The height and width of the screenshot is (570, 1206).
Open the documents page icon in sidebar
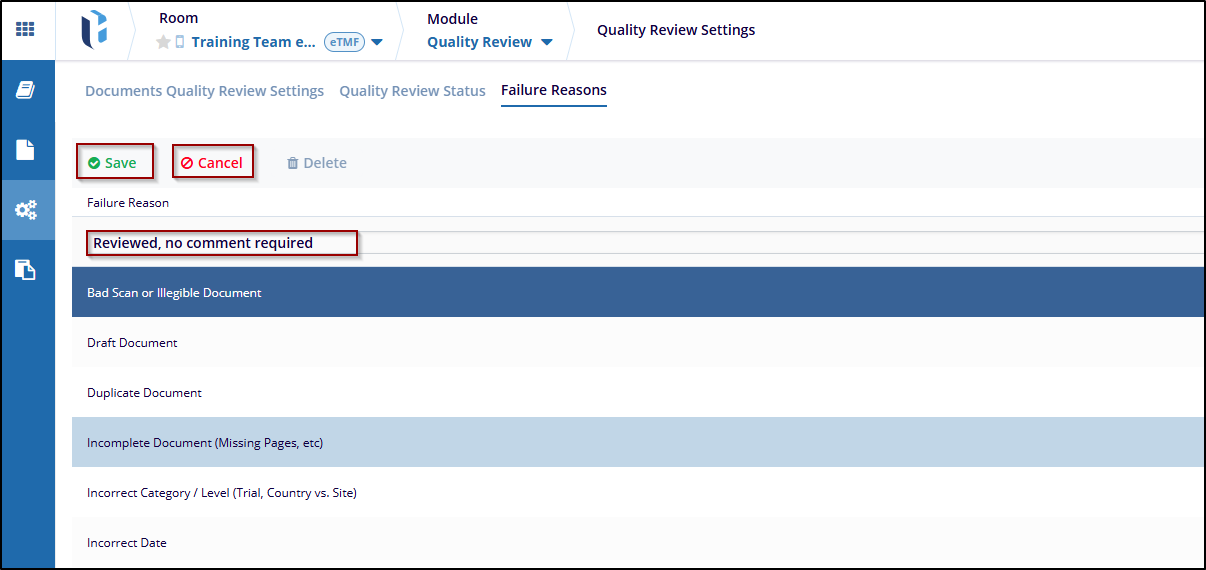(26, 150)
